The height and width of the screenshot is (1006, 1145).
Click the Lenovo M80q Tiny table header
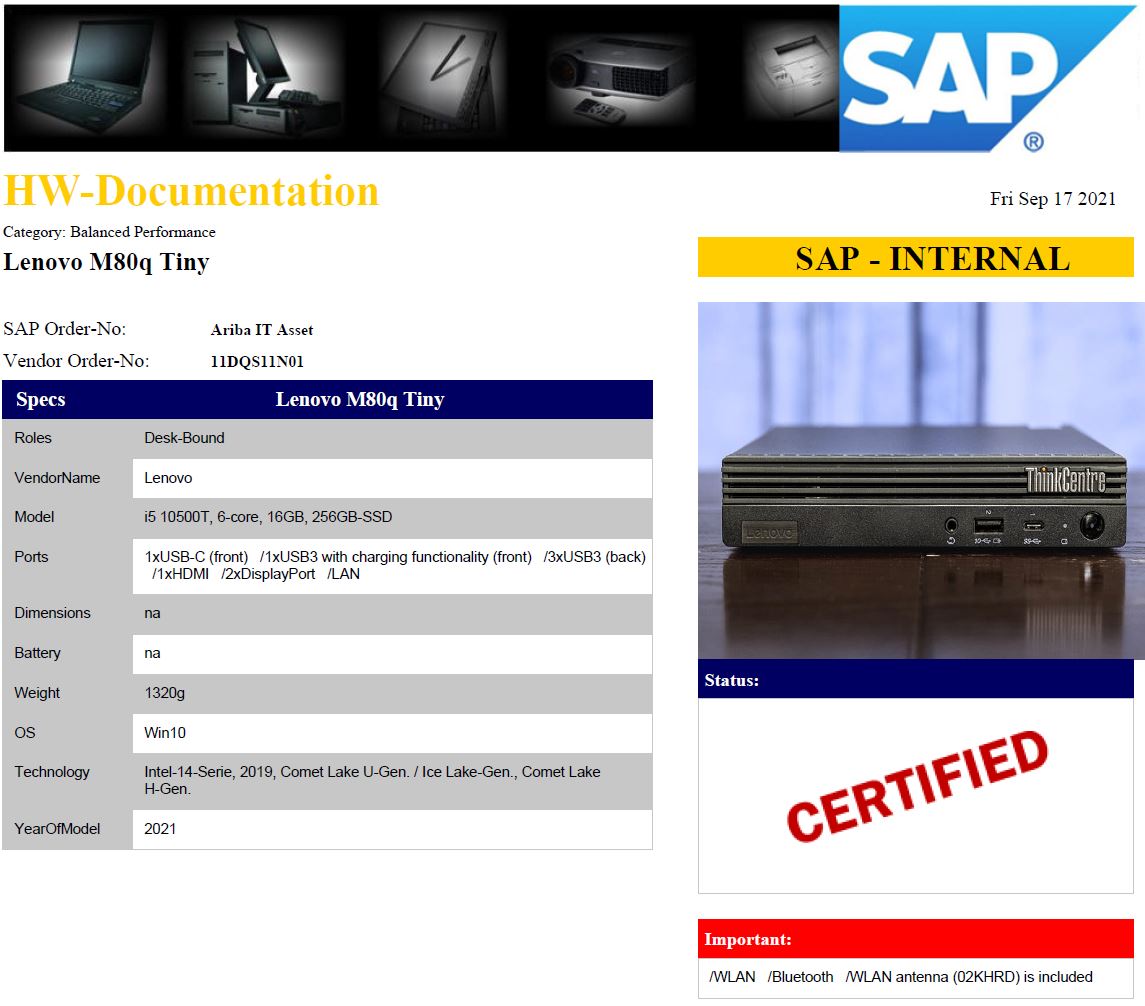click(x=360, y=399)
